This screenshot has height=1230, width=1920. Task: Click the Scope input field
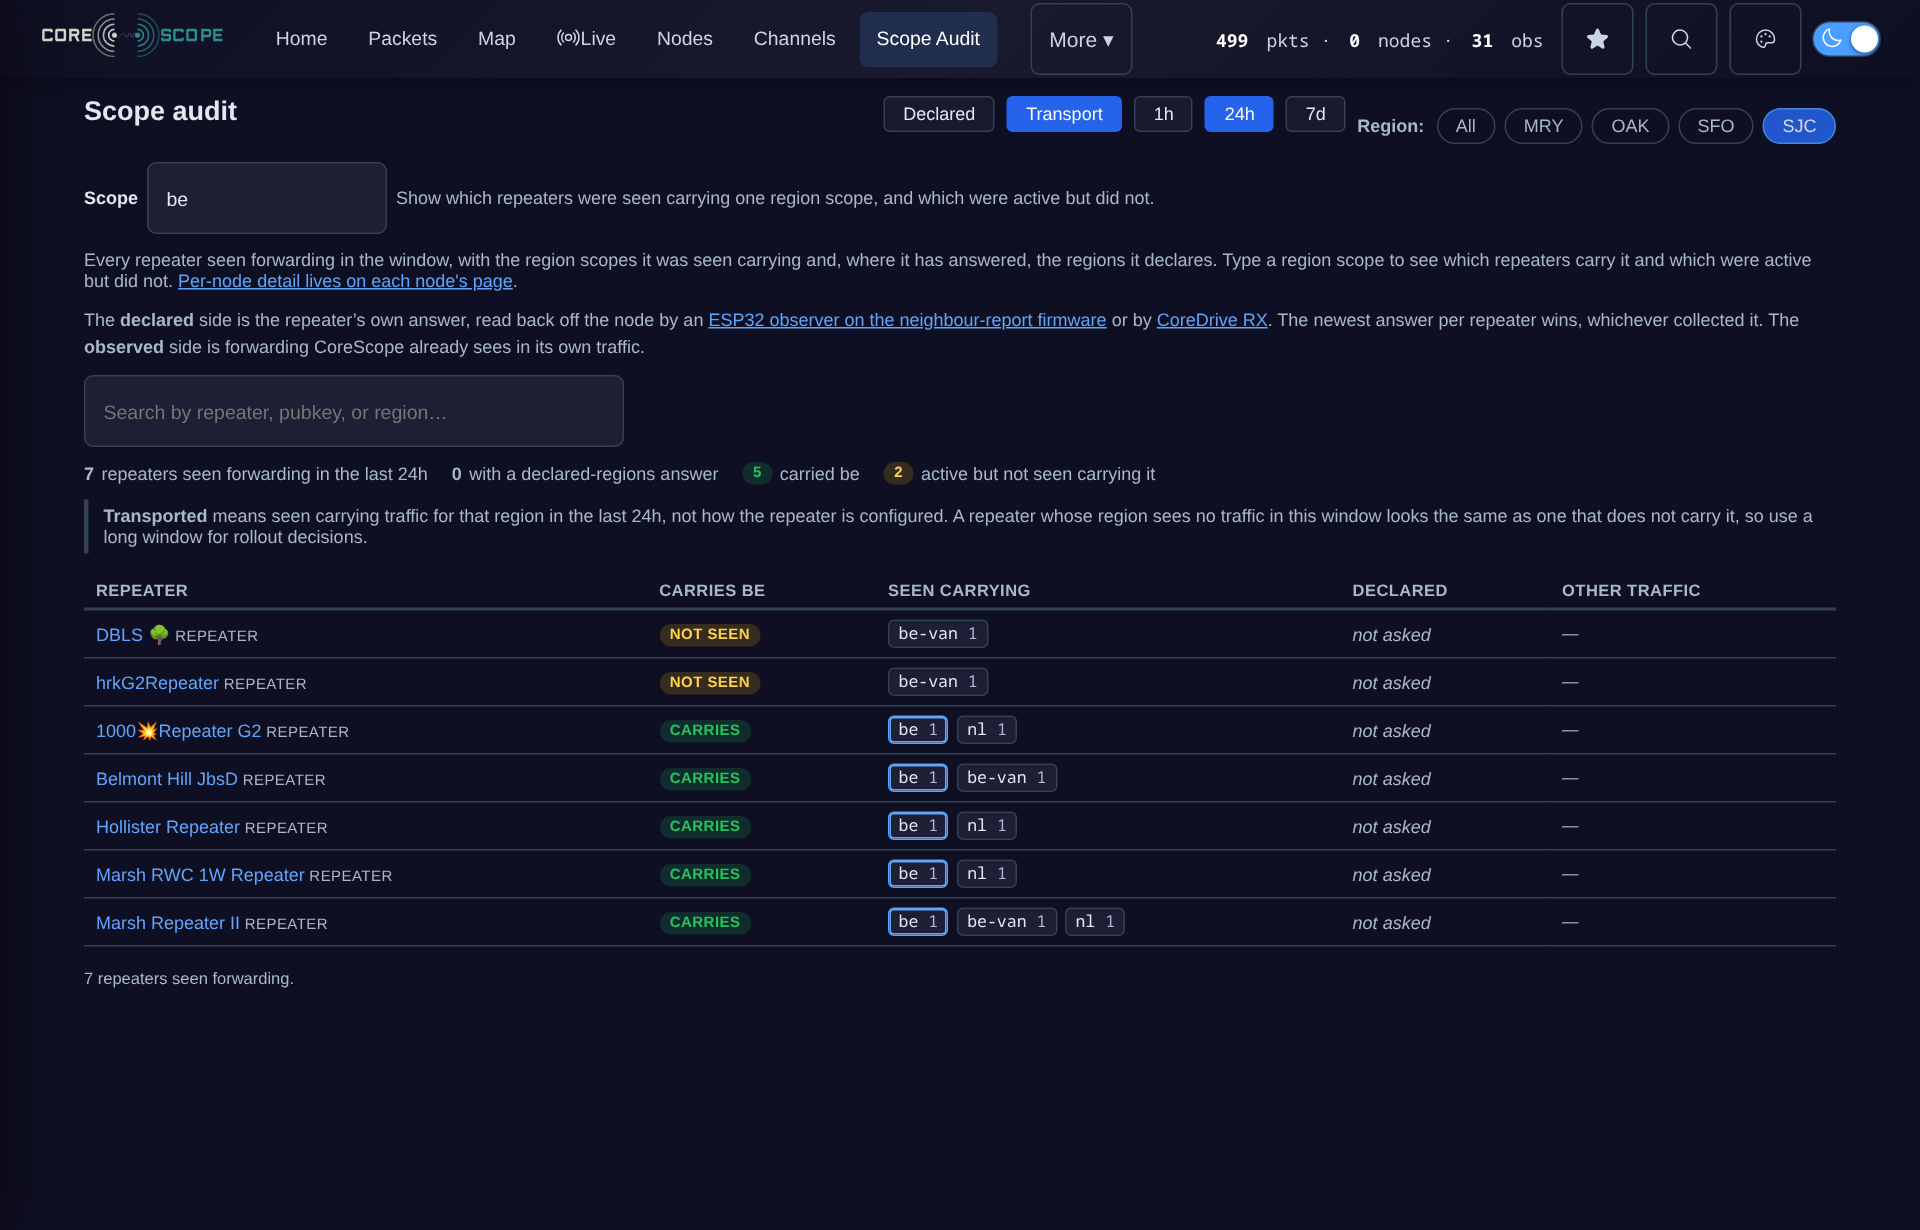[267, 198]
